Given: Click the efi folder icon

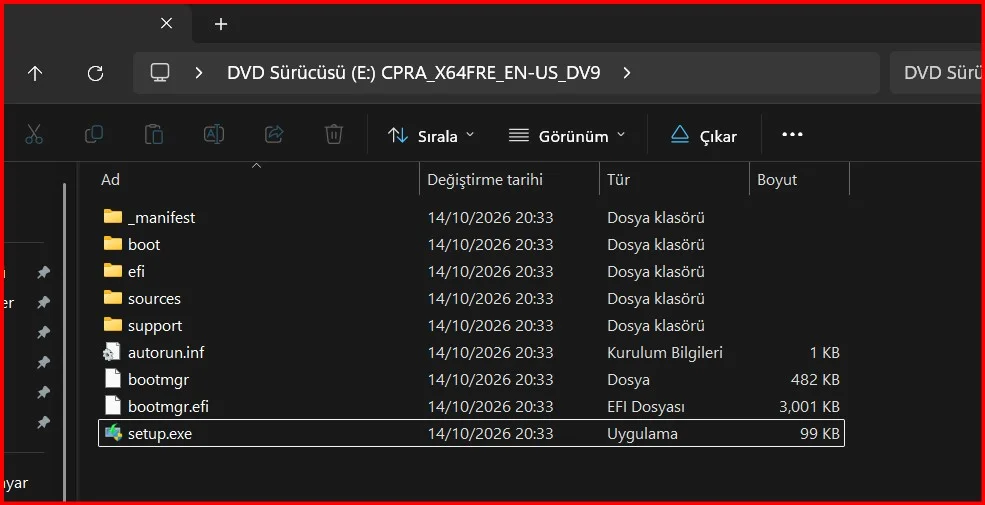Looking at the screenshot, I should [x=112, y=271].
